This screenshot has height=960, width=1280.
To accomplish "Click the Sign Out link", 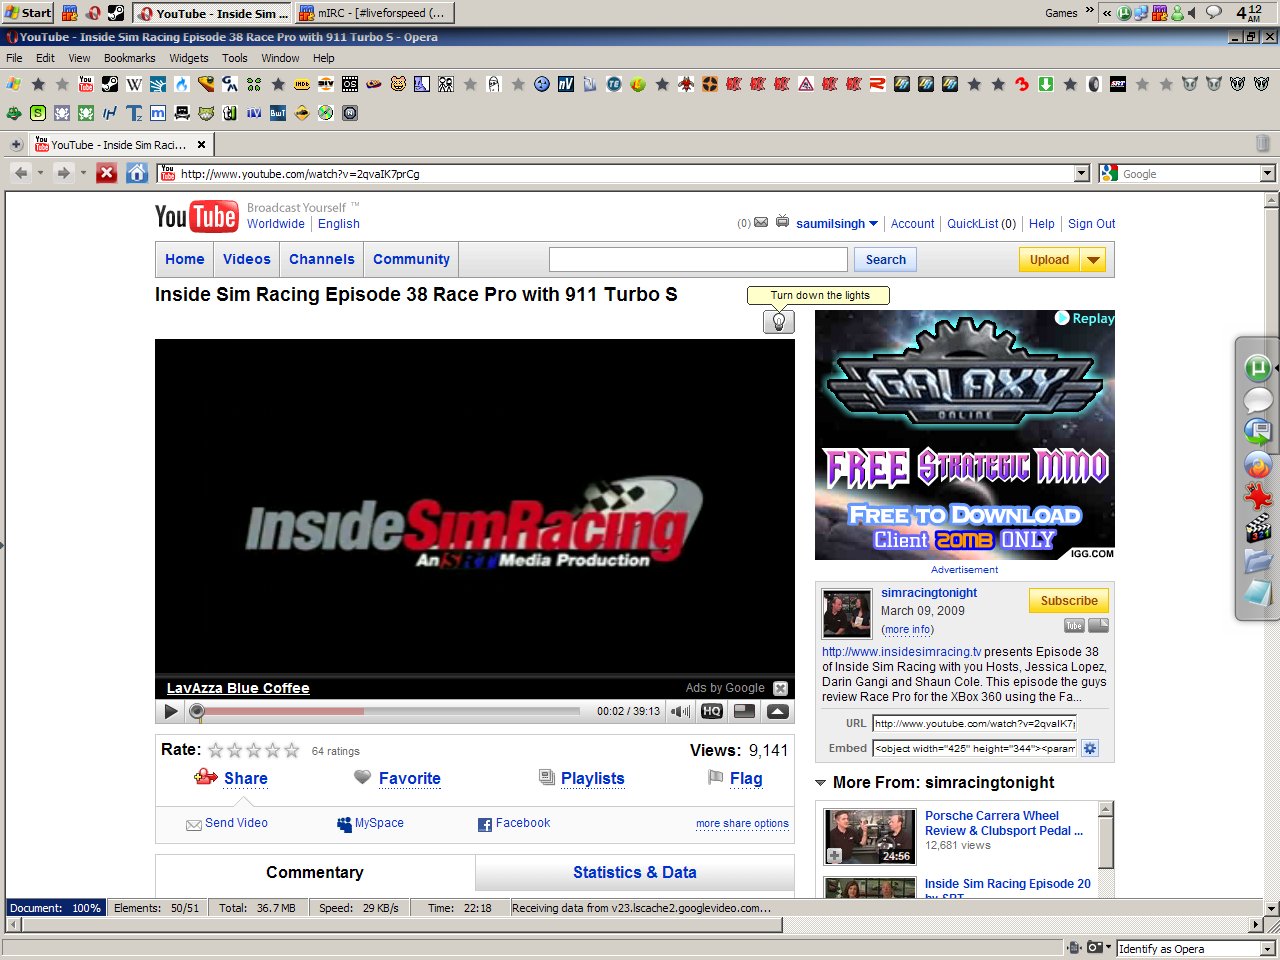I will (1091, 224).
